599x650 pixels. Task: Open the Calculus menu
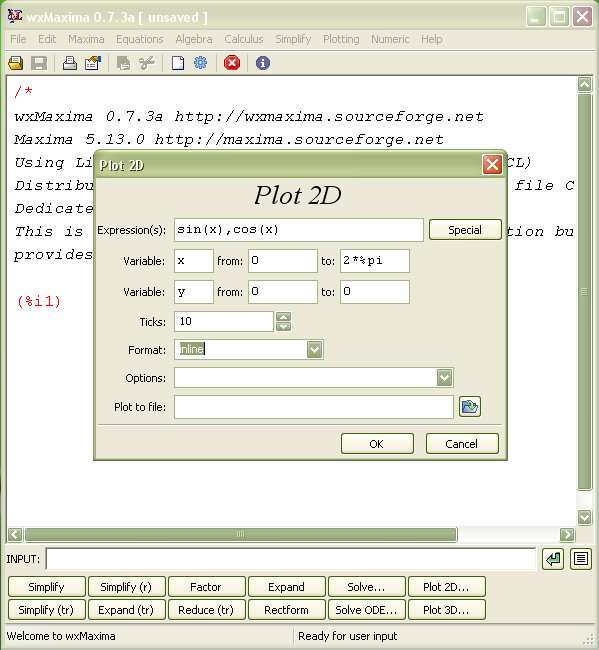[244, 39]
